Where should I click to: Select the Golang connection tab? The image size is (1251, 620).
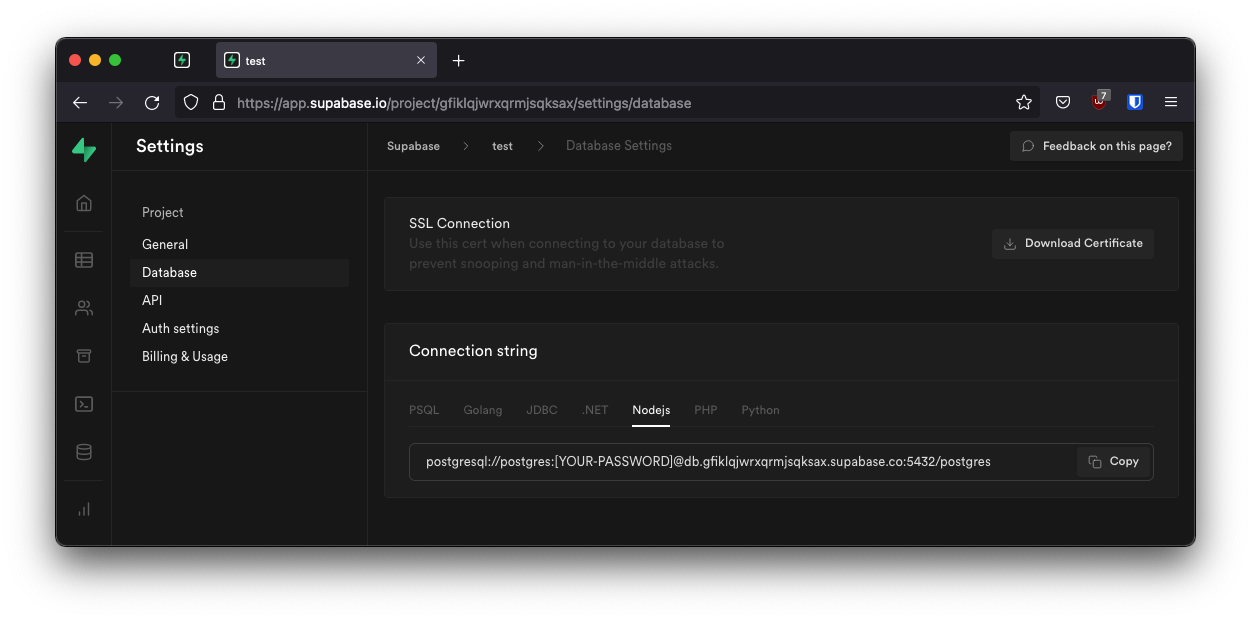pos(483,410)
